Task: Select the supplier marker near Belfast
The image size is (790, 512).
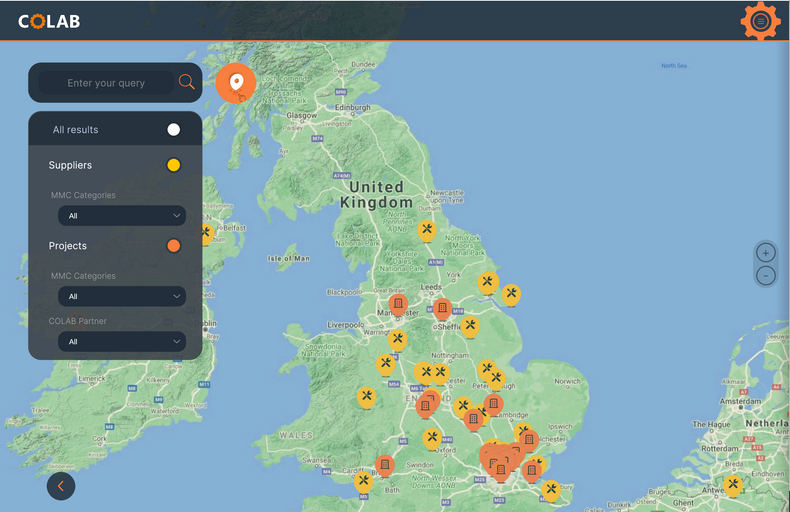Action: [206, 233]
